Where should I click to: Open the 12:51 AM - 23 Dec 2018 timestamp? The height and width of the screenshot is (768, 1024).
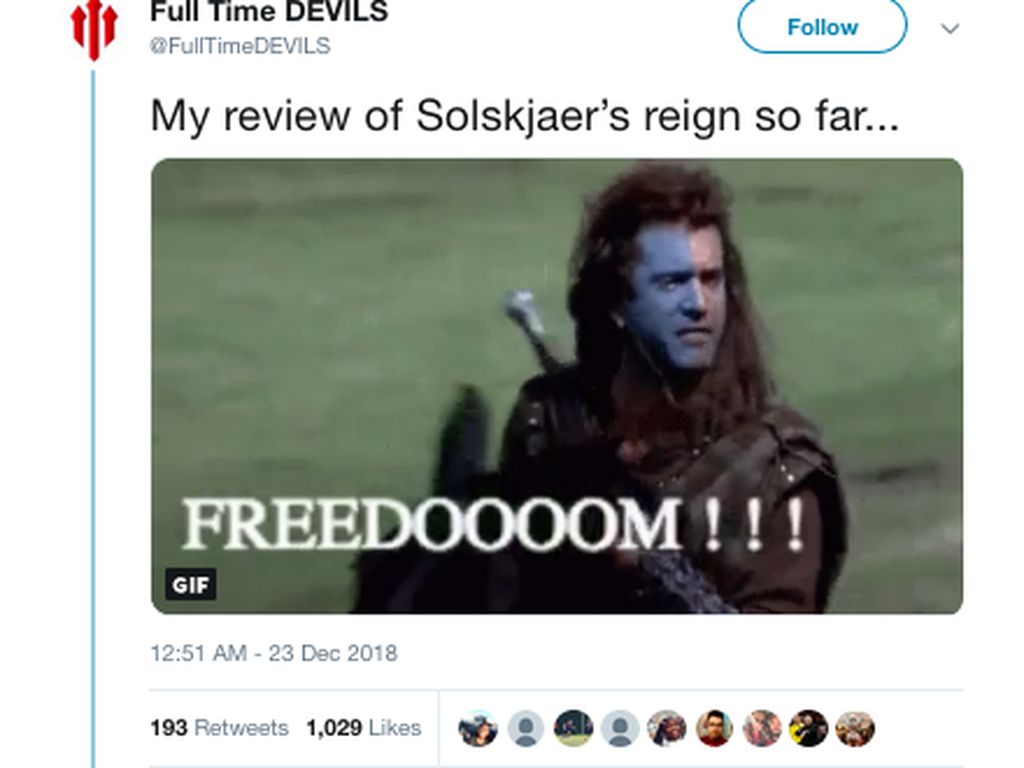click(274, 653)
